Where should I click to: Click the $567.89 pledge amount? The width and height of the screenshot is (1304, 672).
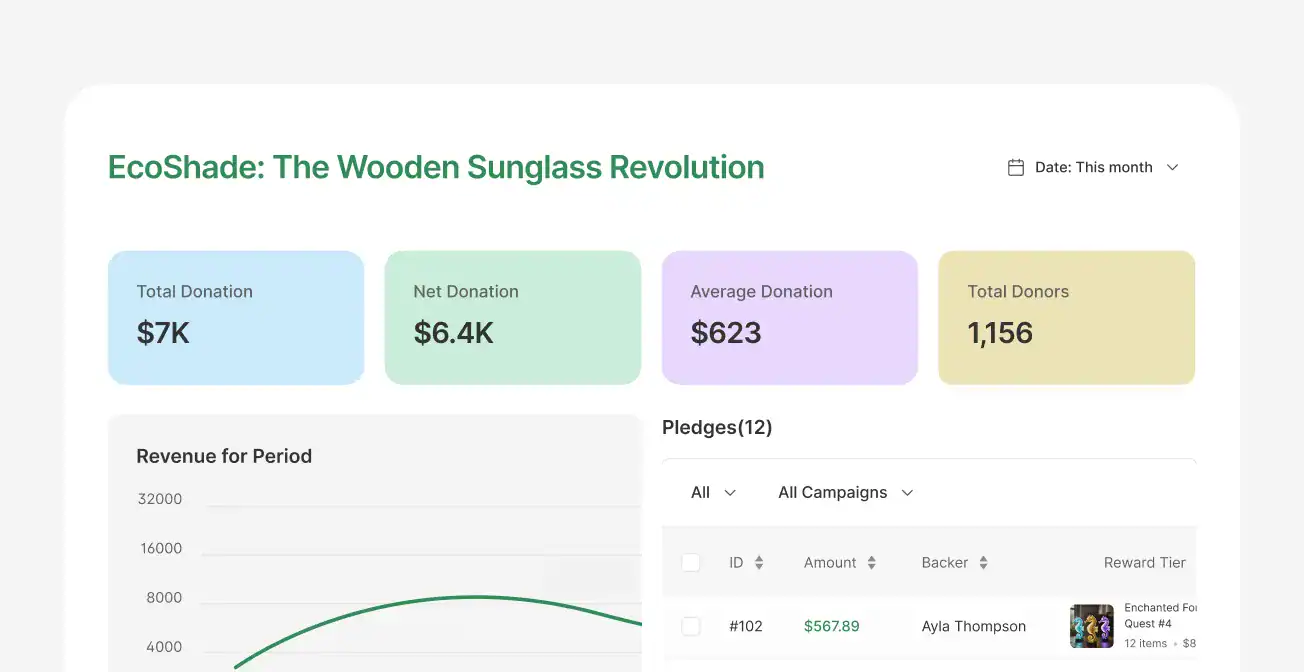[831, 627]
